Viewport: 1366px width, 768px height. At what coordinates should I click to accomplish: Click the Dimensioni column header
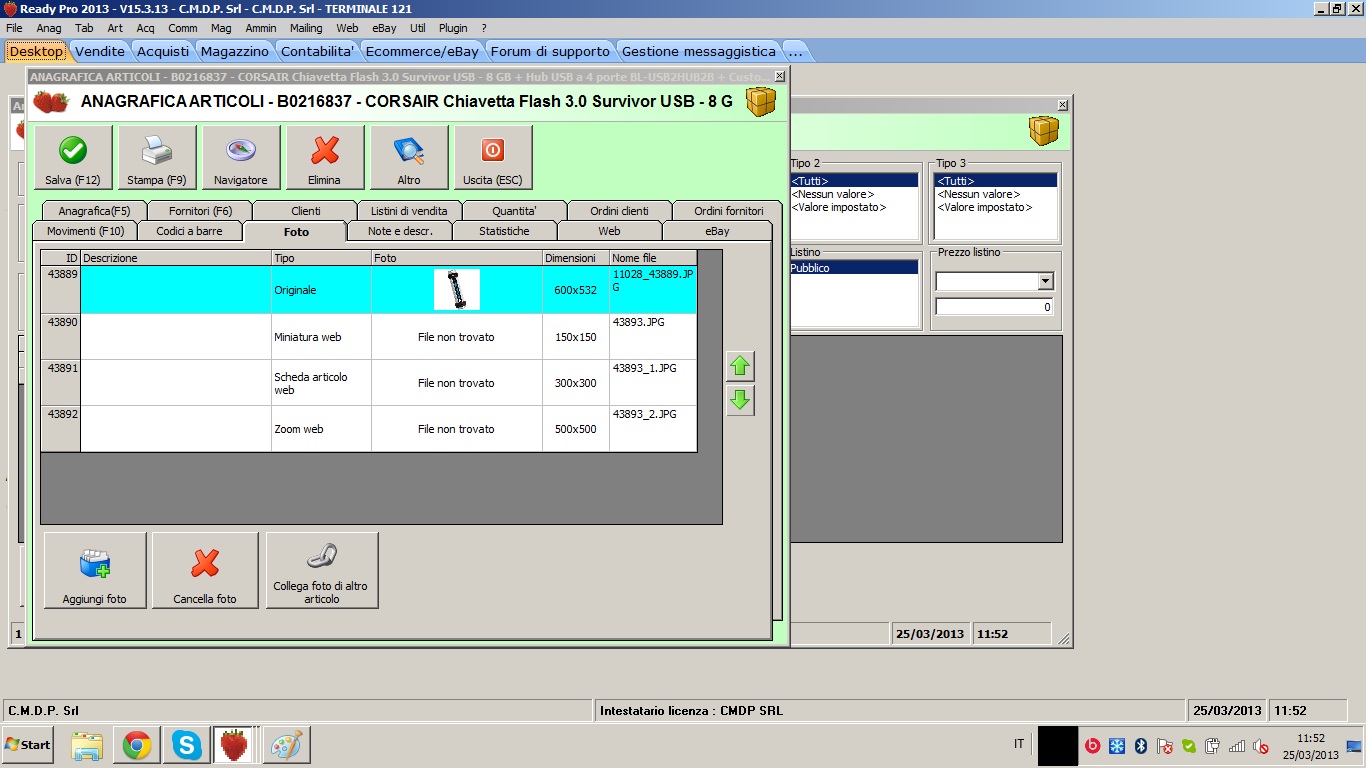576,258
